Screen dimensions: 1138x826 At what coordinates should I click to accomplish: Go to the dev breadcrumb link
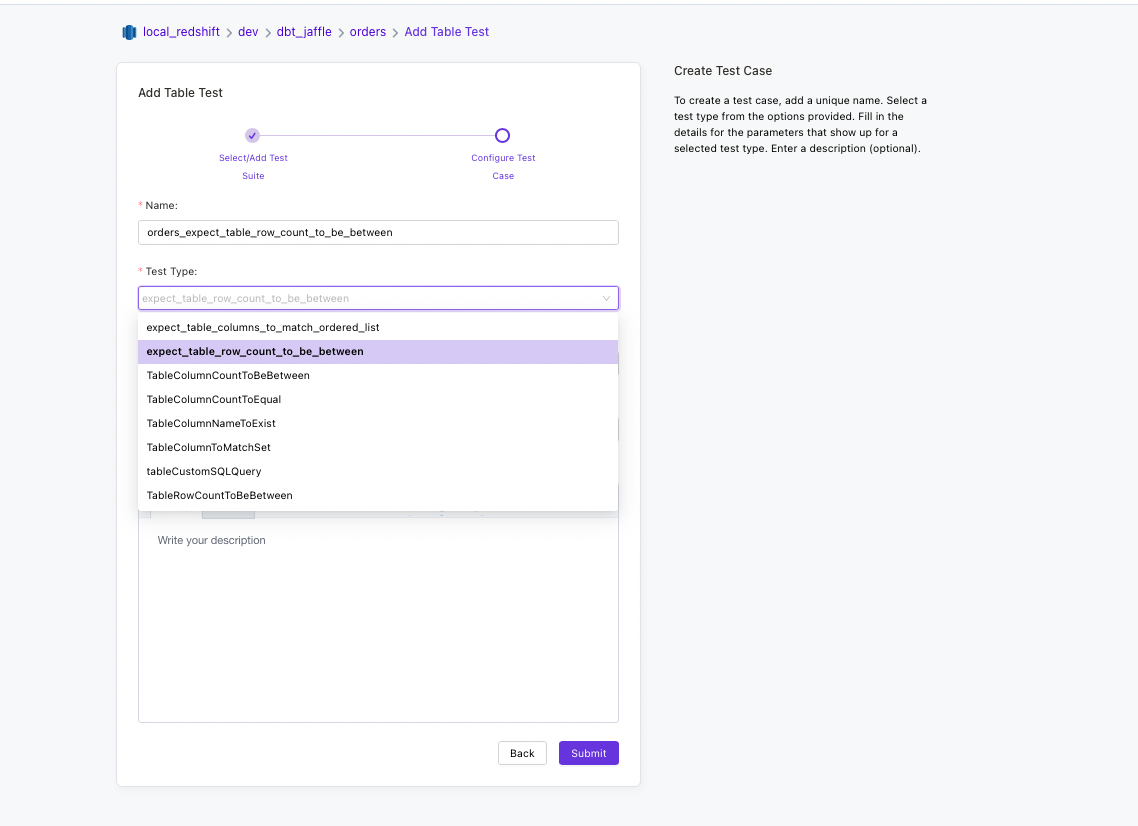tap(248, 32)
